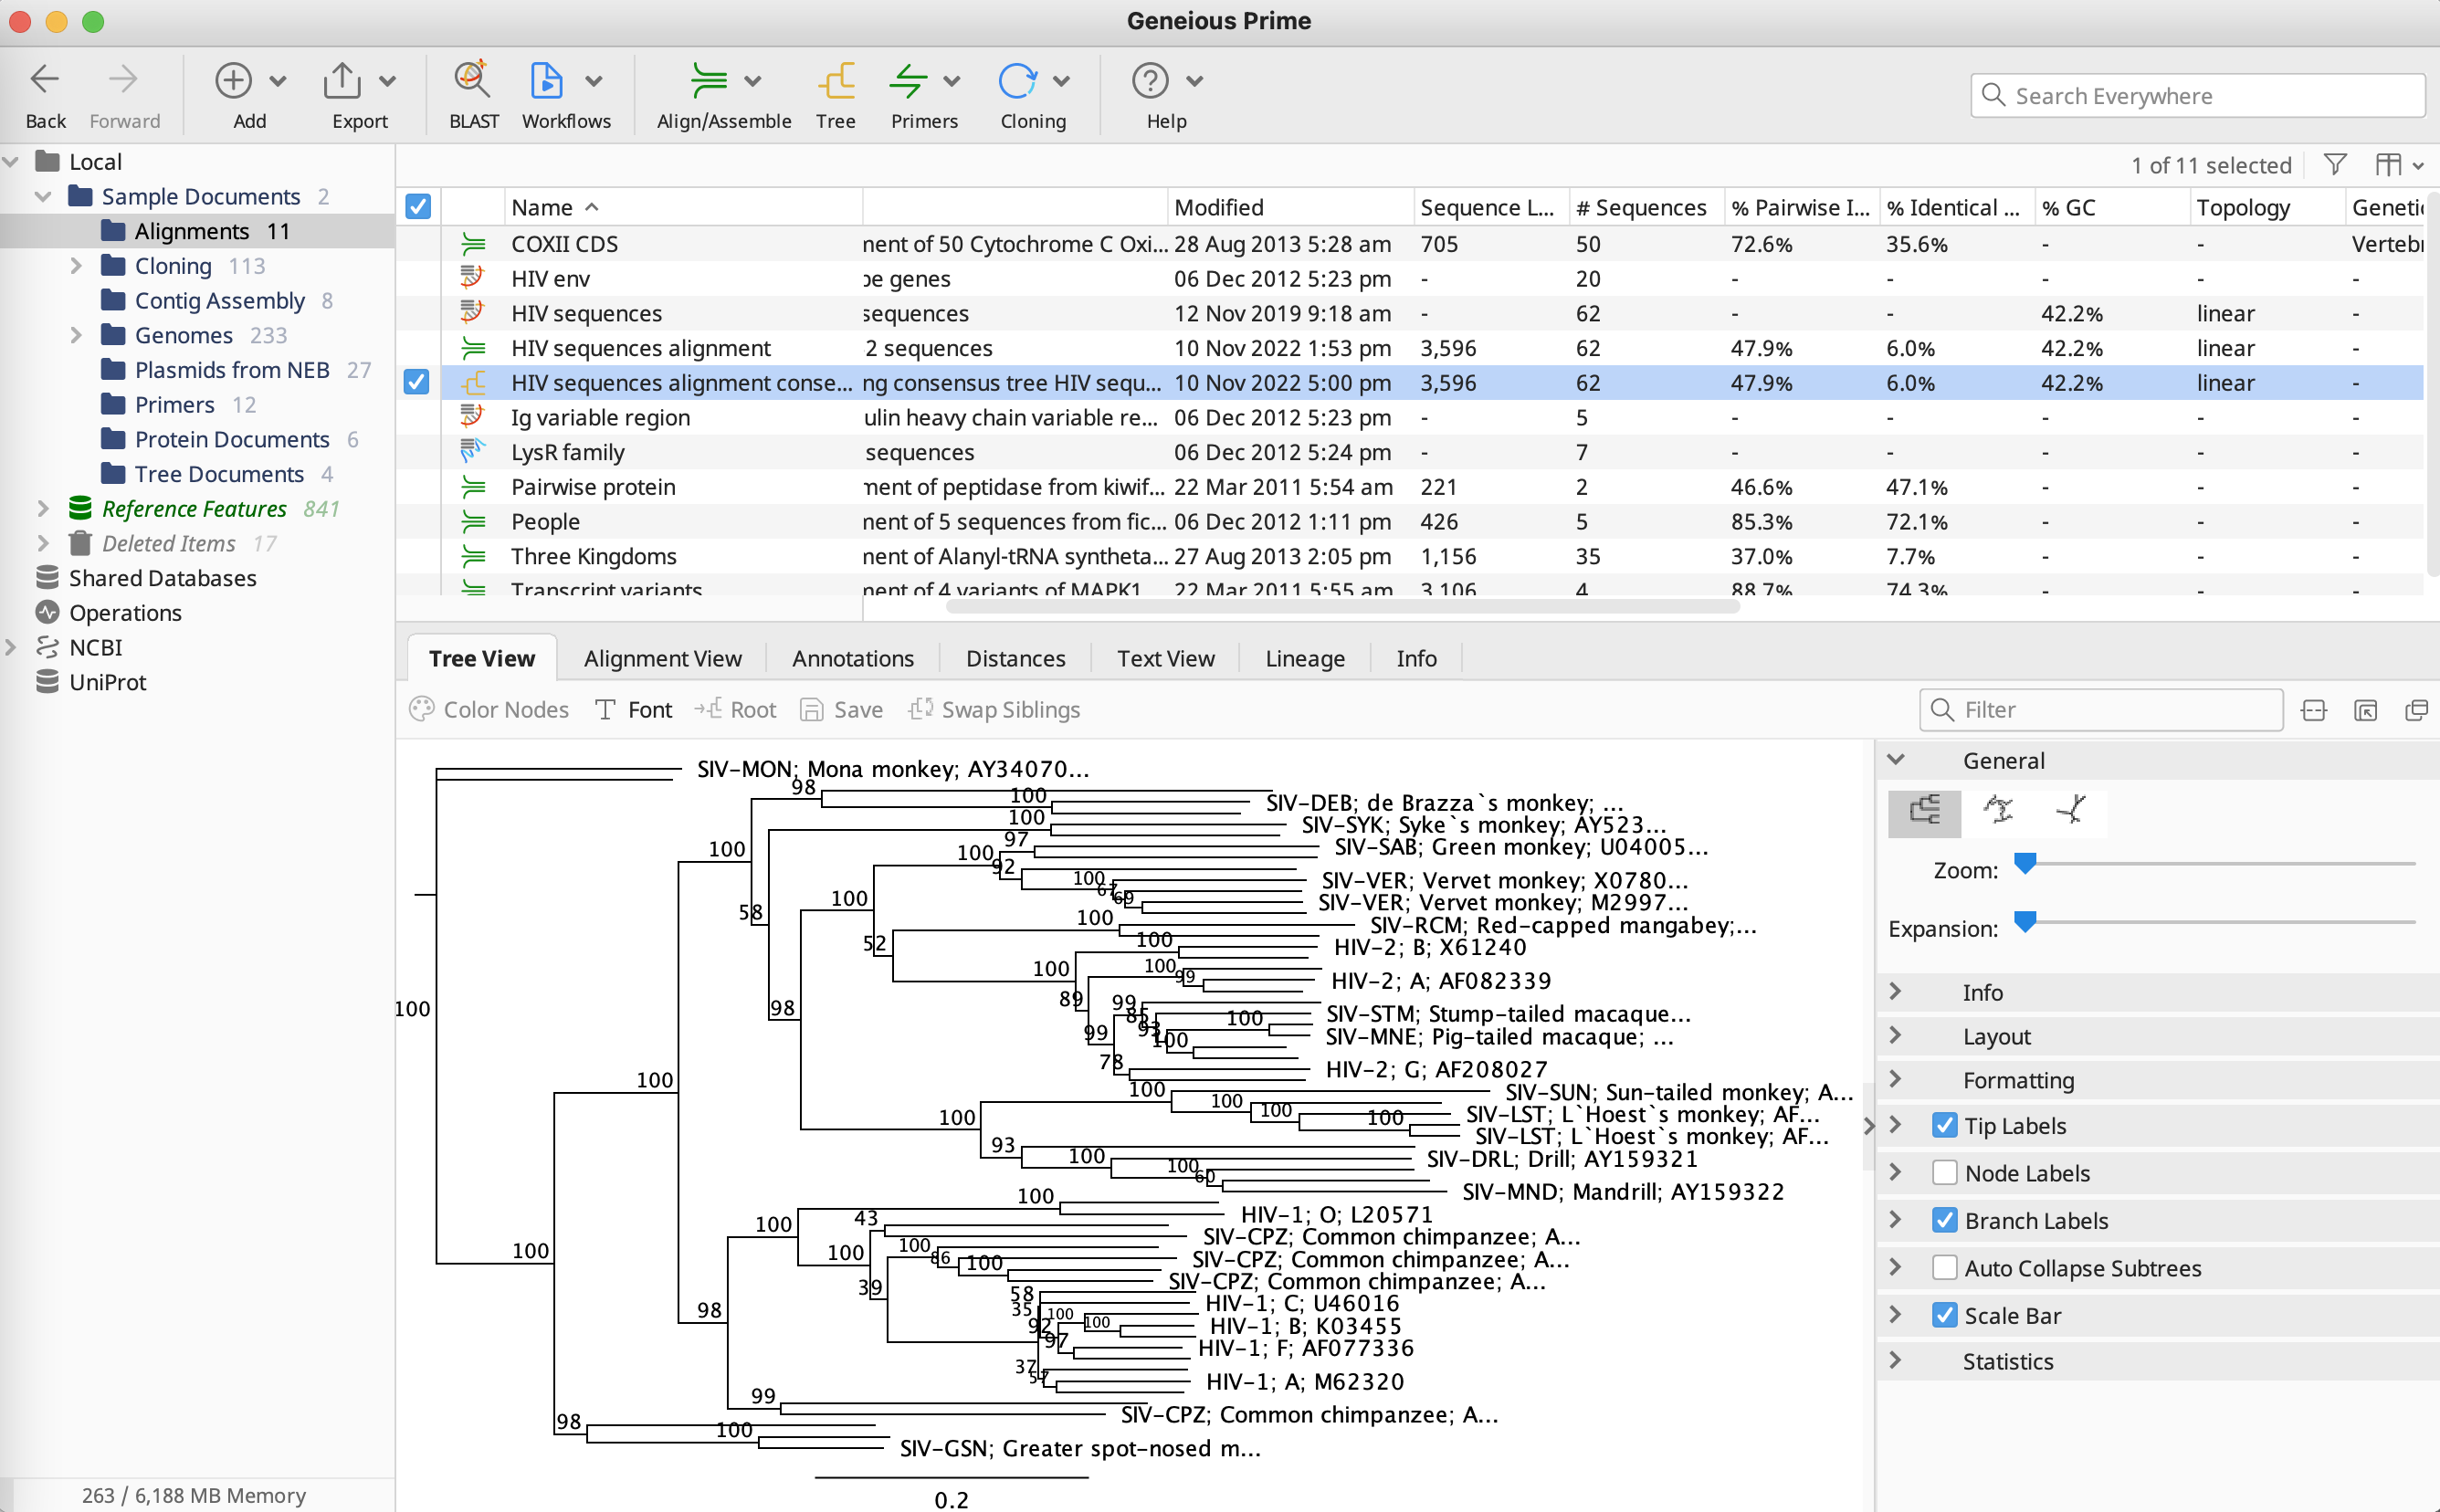Enable the Node Labels checkbox
Viewport: 2440px width, 1512px height.
[1944, 1173]
